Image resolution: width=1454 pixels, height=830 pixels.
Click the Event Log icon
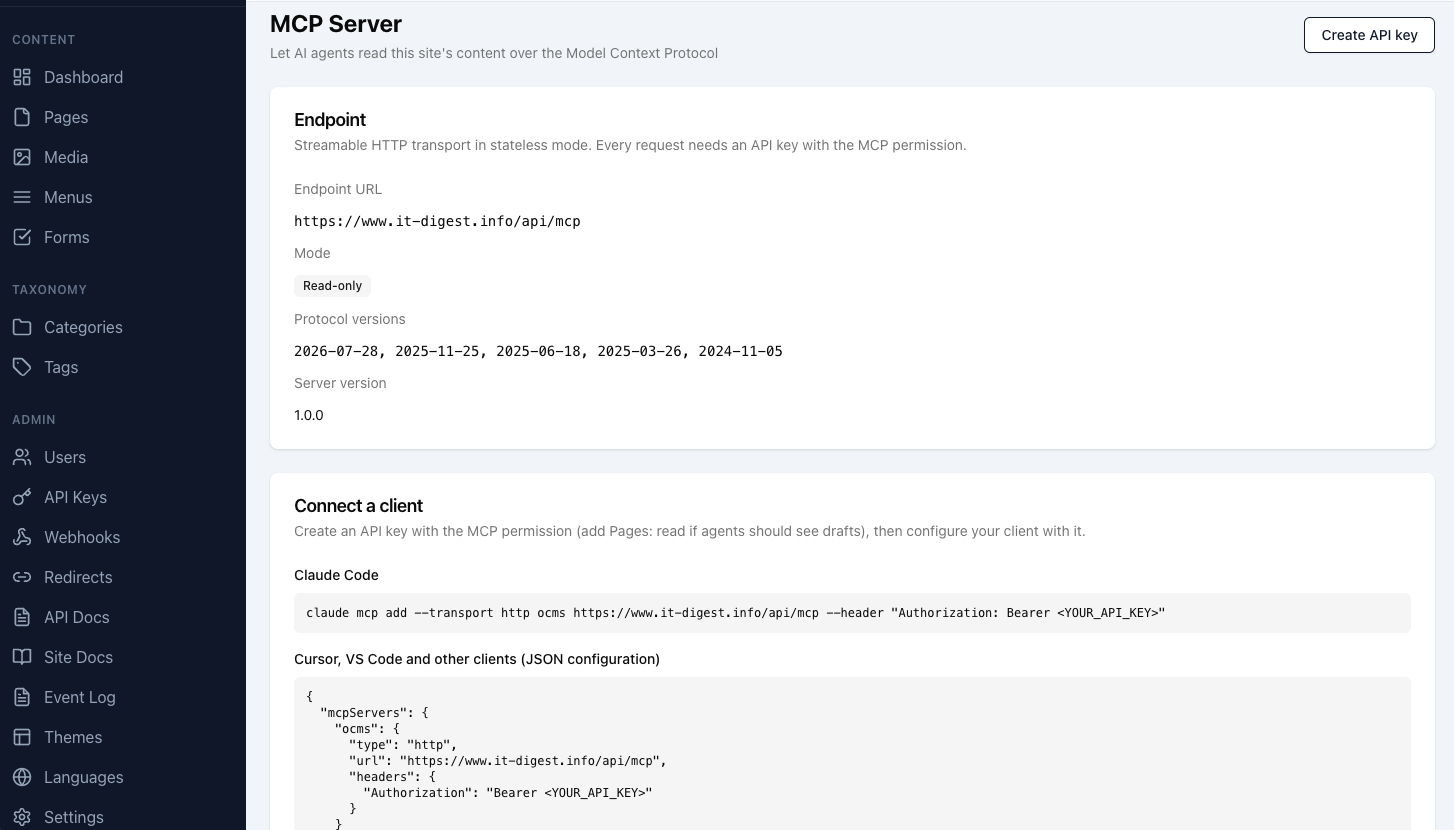point(22,697)
